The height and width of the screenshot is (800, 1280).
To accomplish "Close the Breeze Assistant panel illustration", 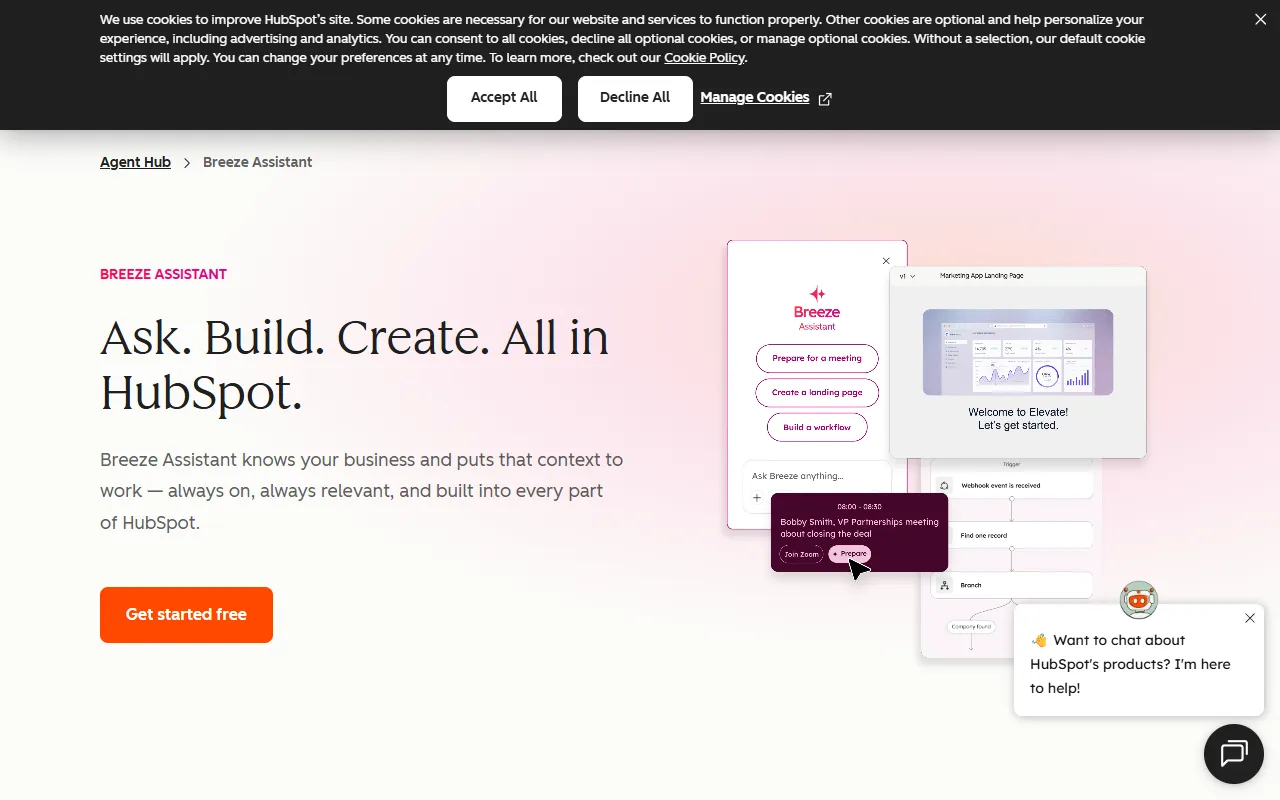I will click(x=886, y=261).
